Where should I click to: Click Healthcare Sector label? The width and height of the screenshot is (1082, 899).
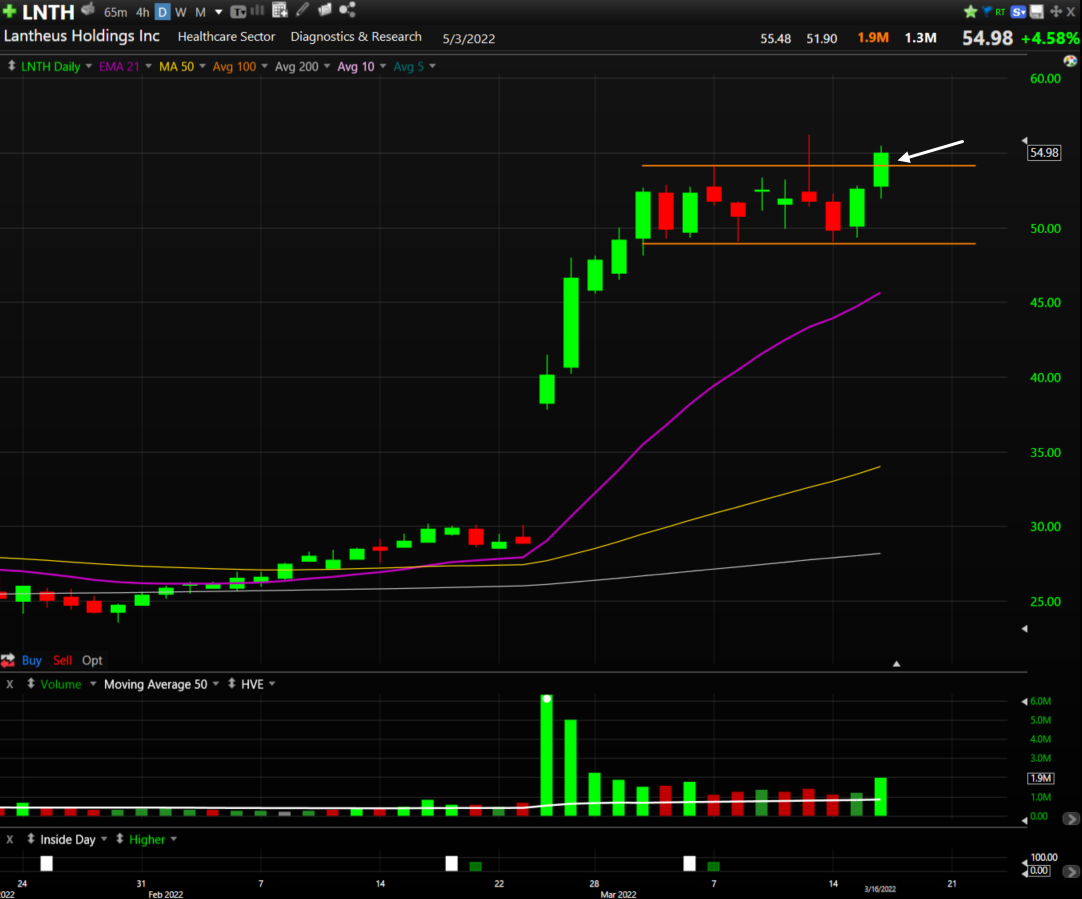point(226,37)
